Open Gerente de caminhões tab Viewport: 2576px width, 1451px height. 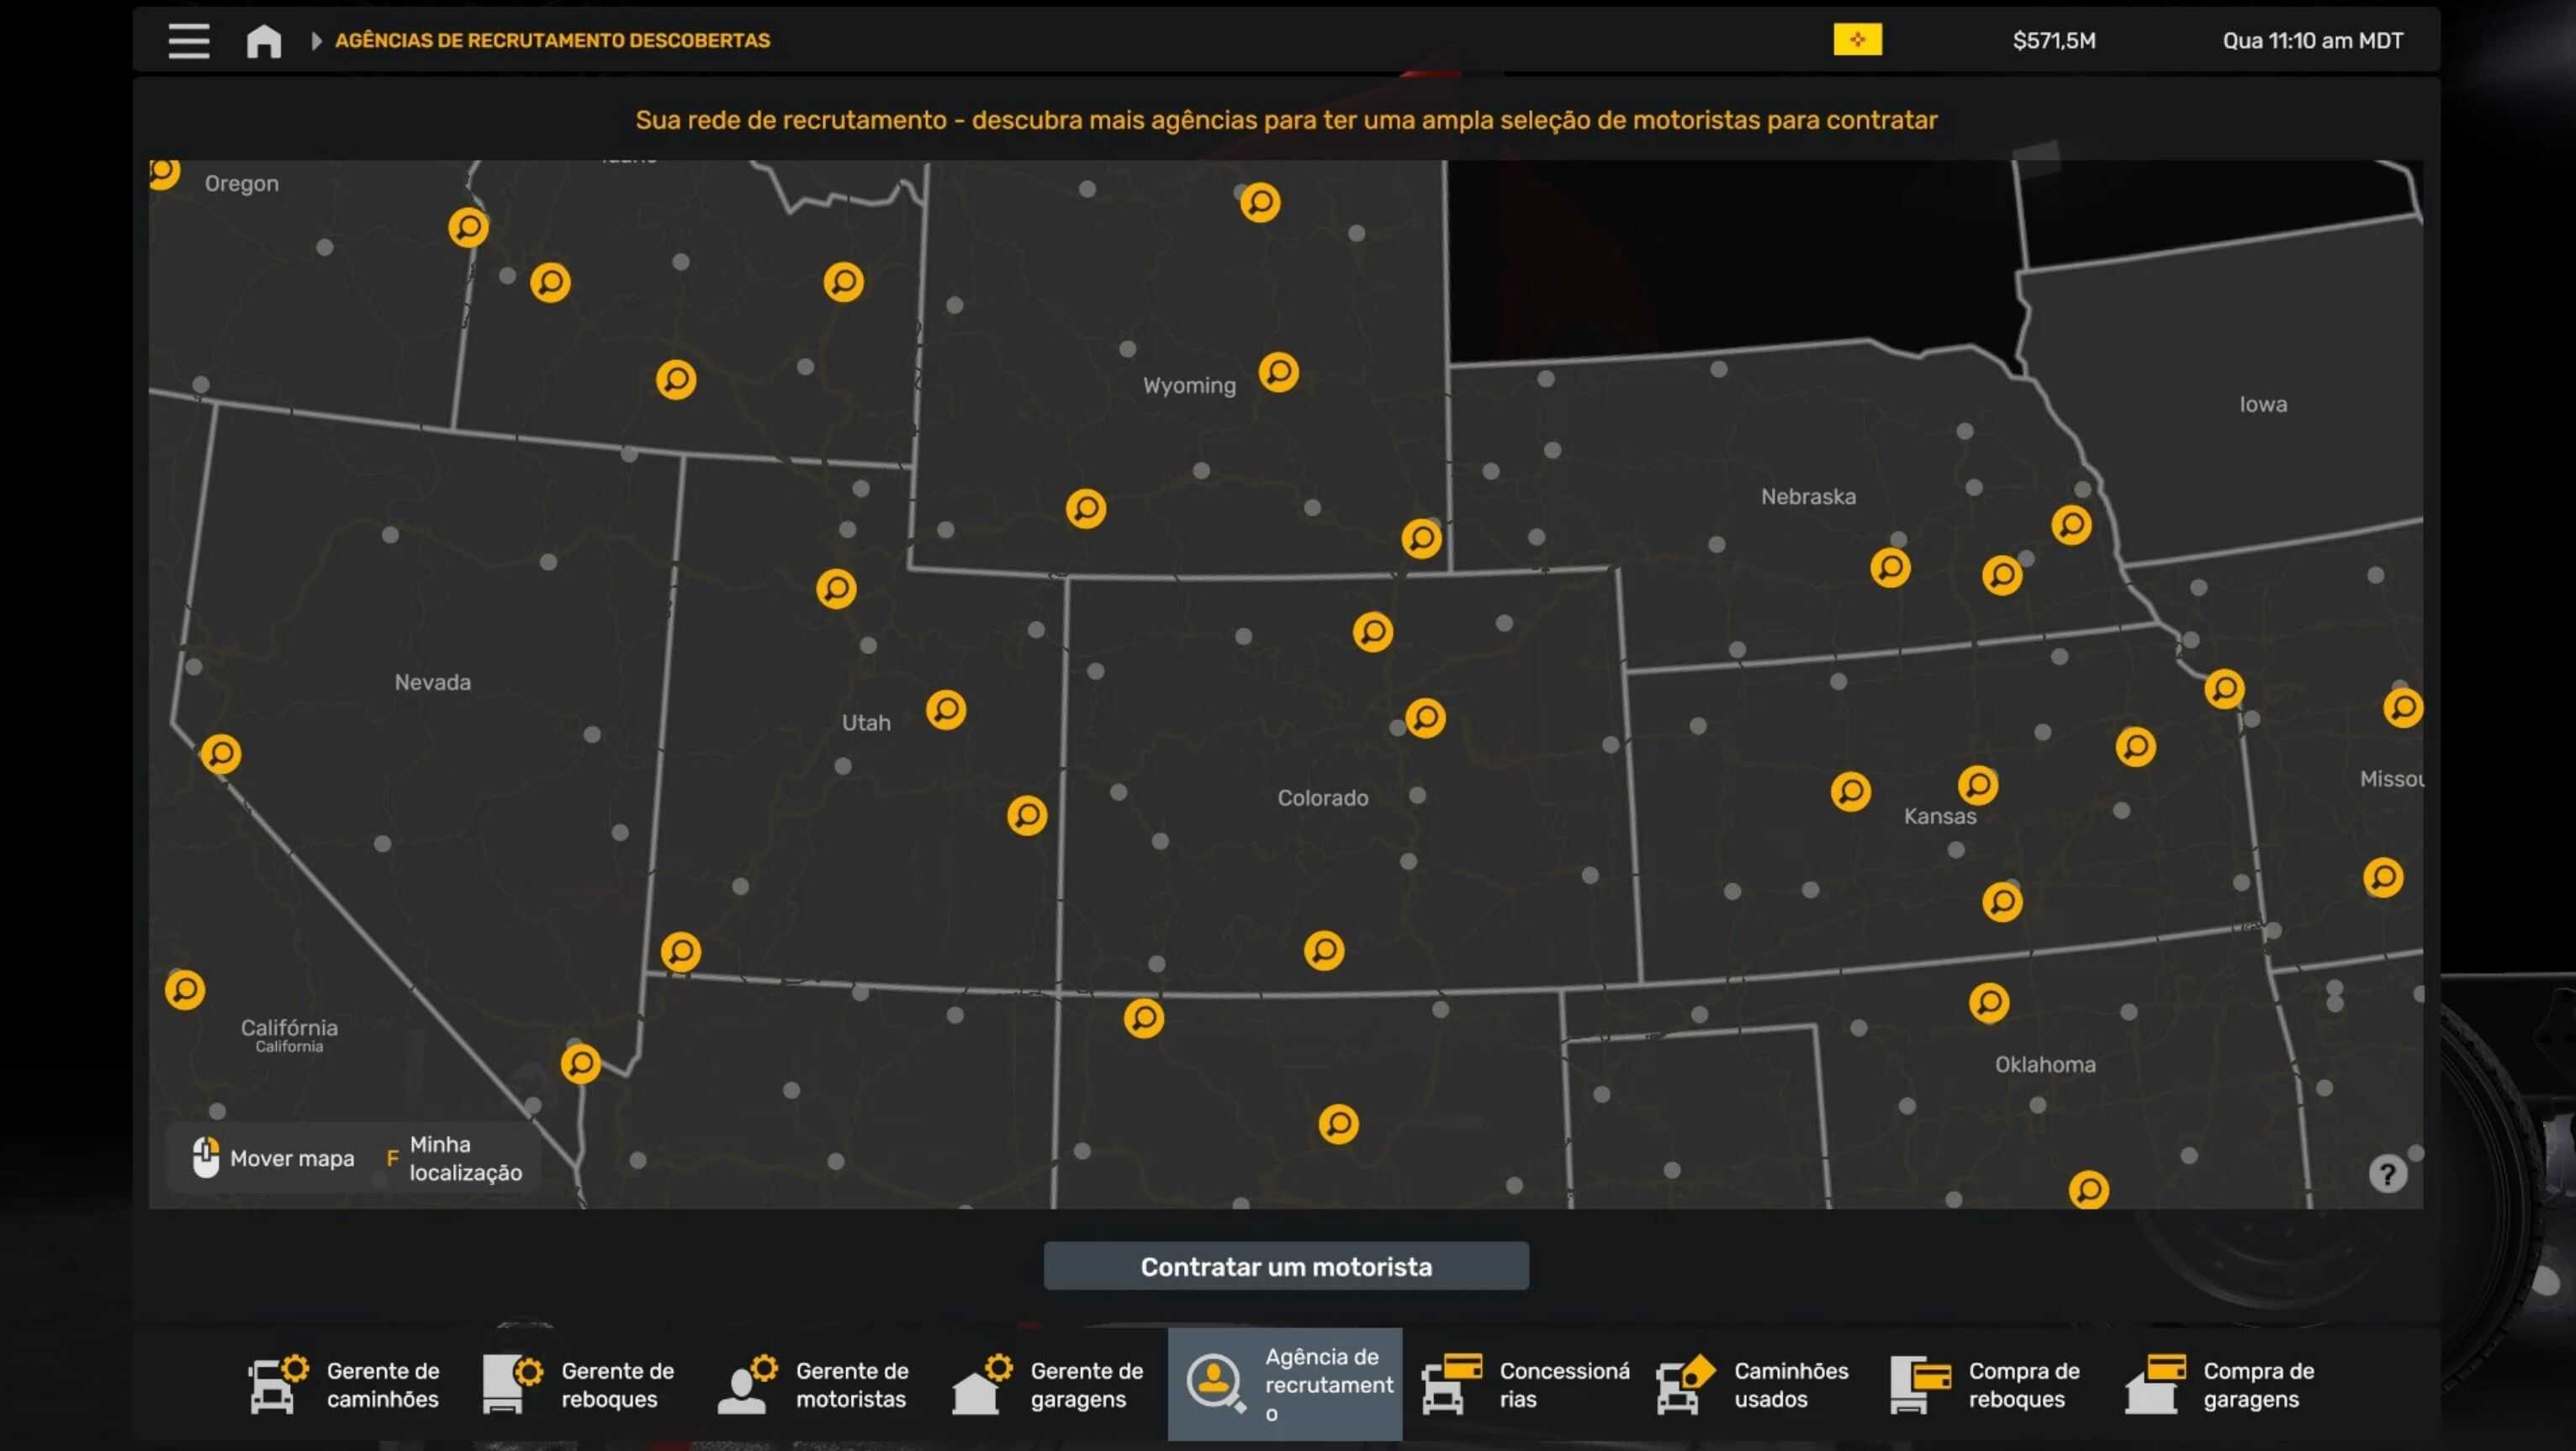coord(345,1384)
